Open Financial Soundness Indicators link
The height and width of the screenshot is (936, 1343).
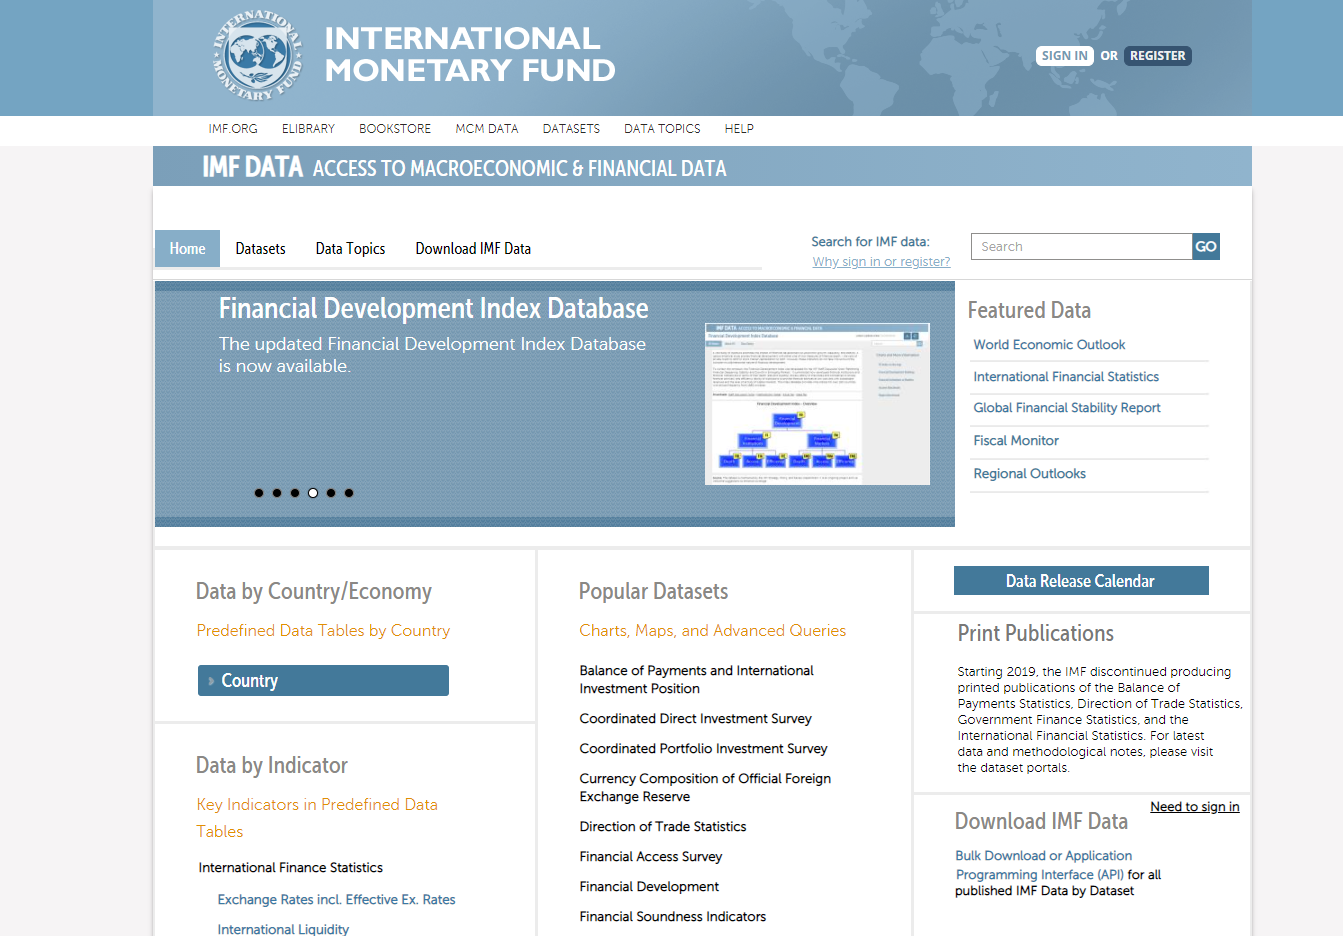pyautogui.click(x=673, y=917)
